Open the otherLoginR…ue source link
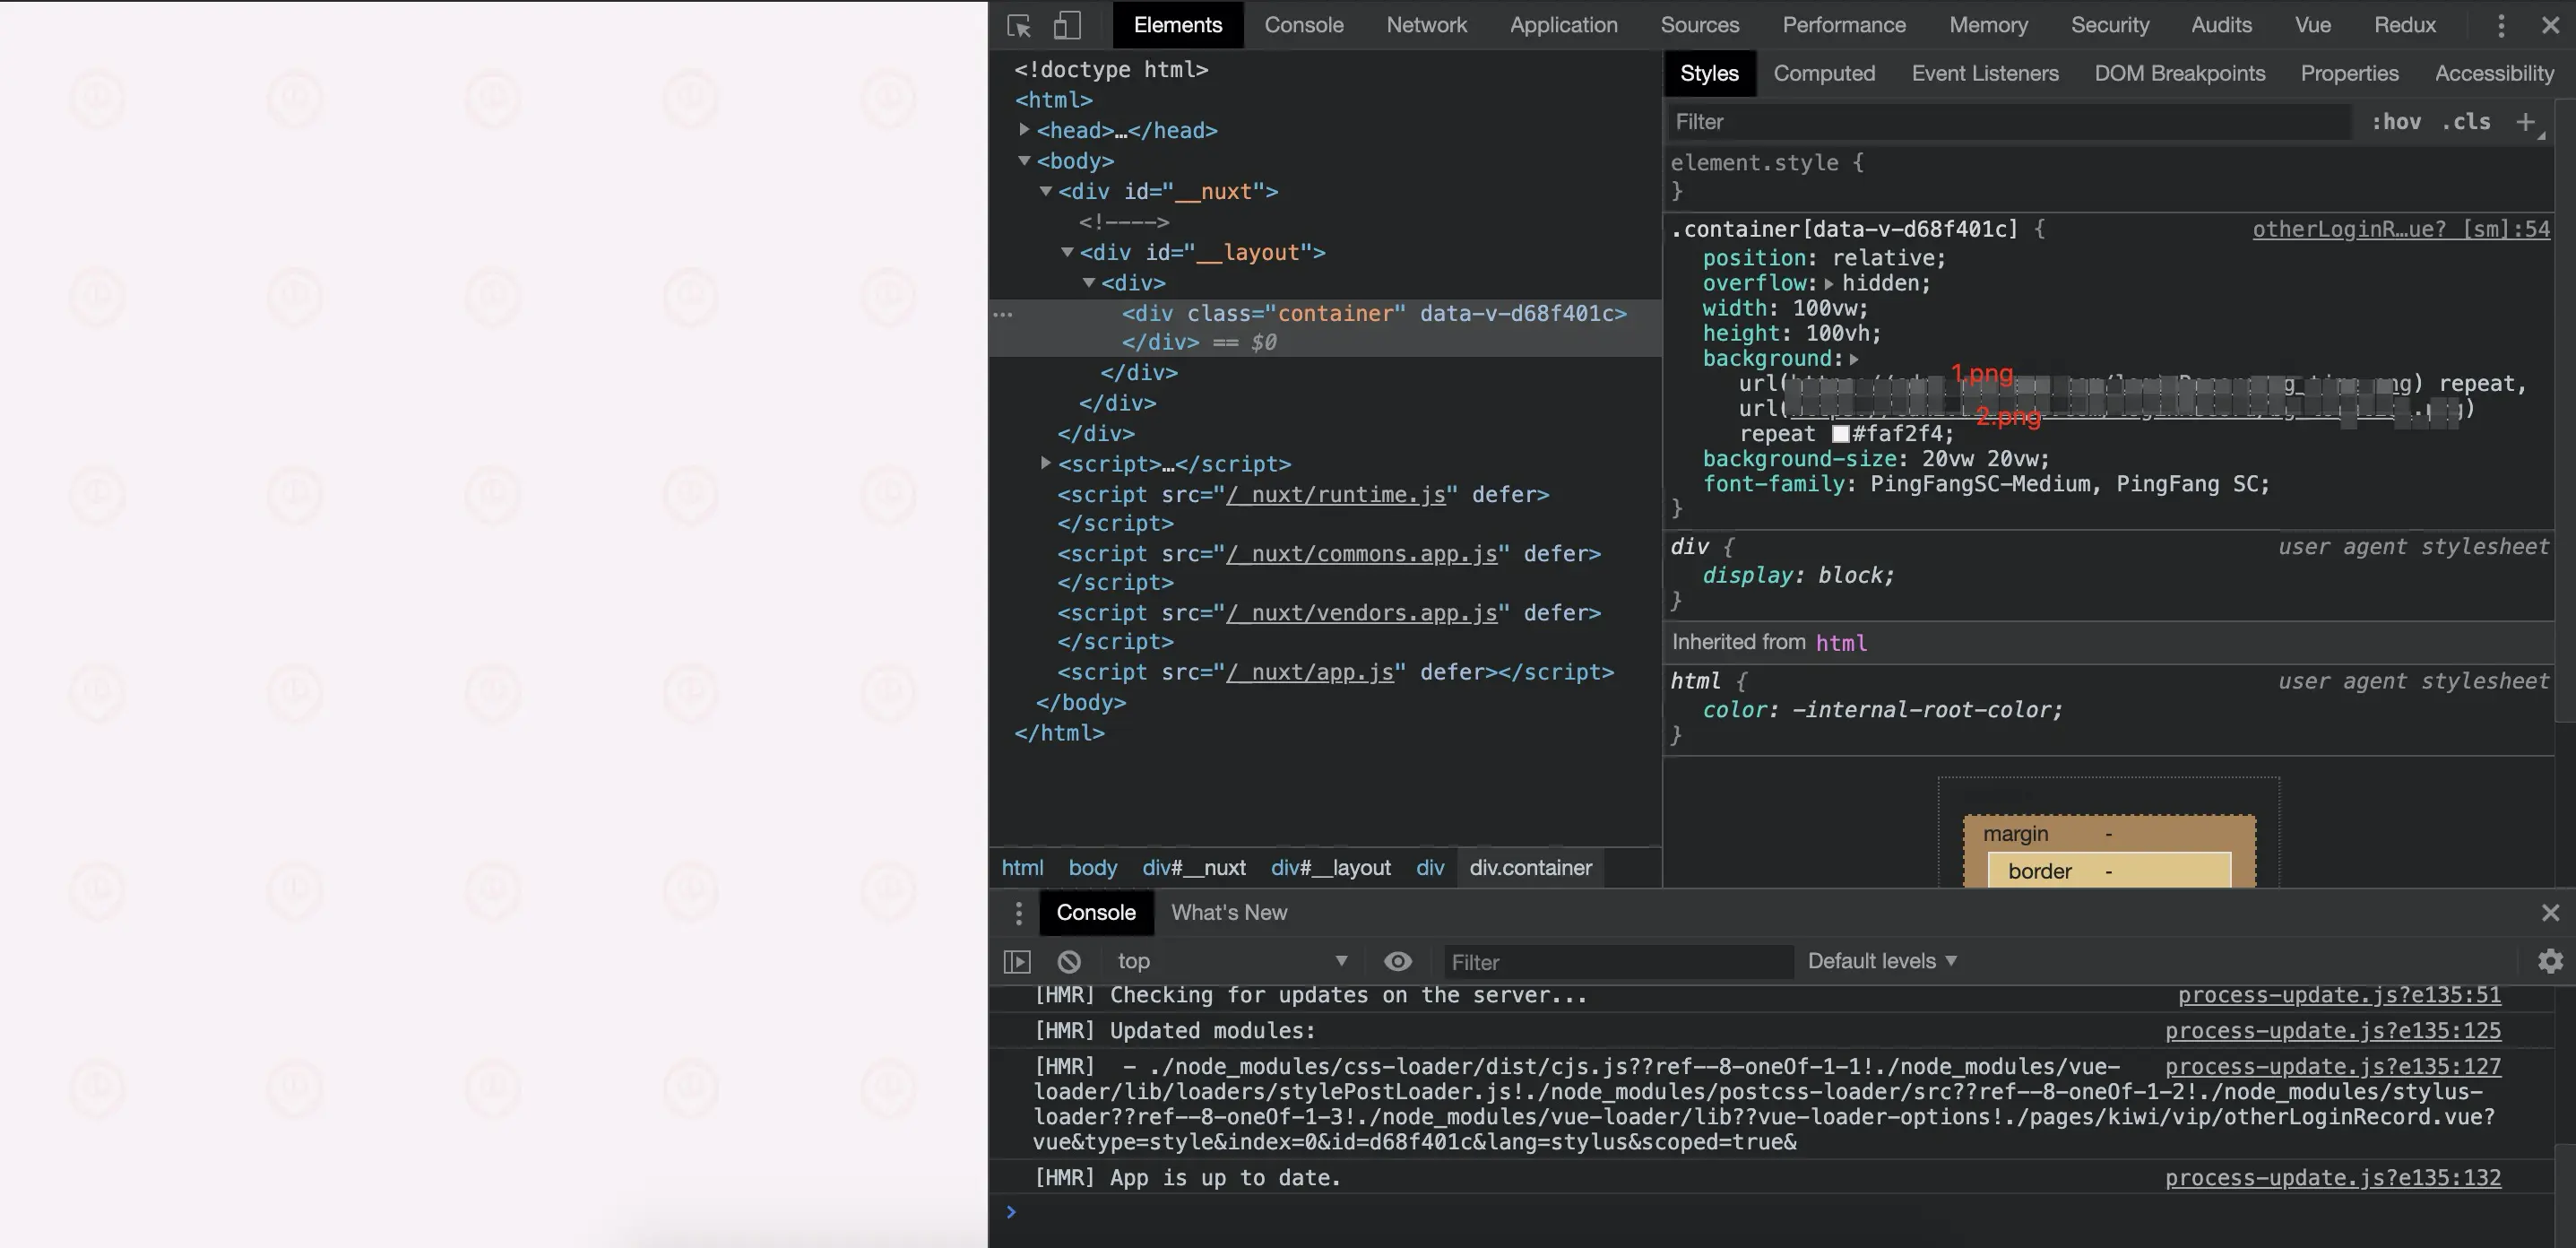Screen dimensions: 2576x1248 point(2400,229)
